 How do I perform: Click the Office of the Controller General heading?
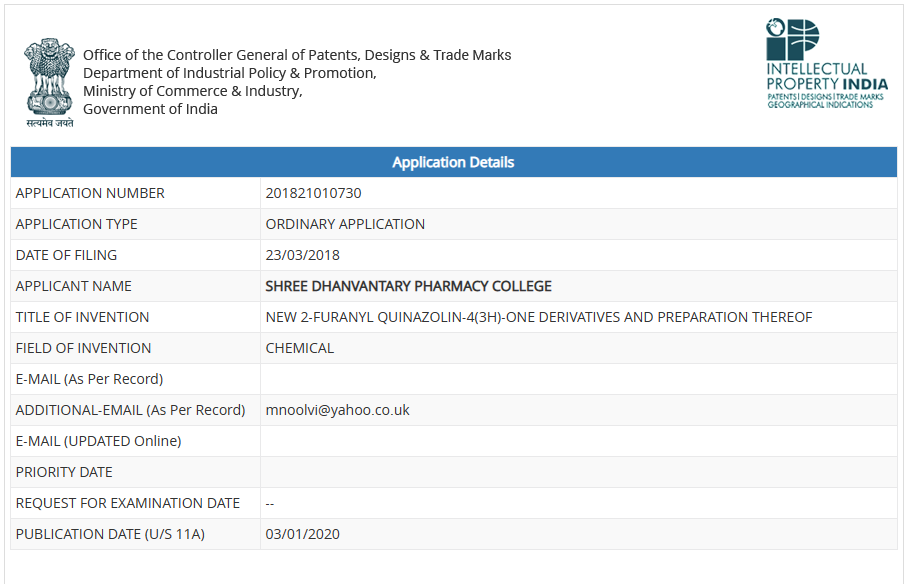tap(297, 55)
